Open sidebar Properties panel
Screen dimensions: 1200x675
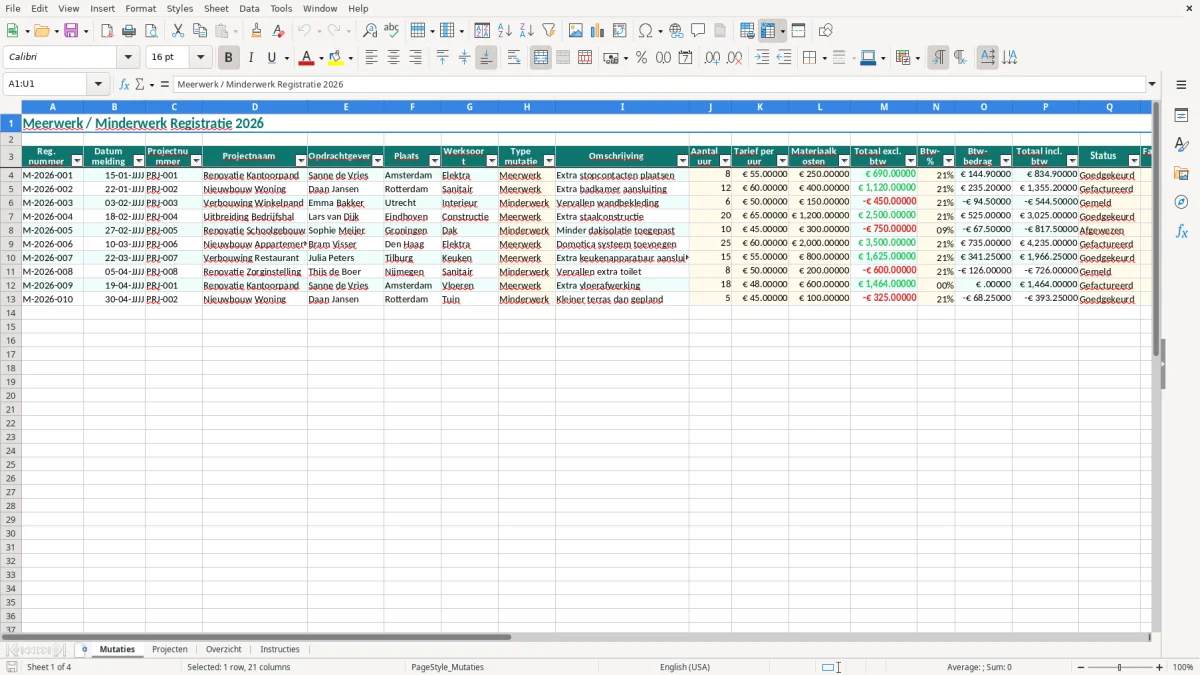[x=1181, y=116]
